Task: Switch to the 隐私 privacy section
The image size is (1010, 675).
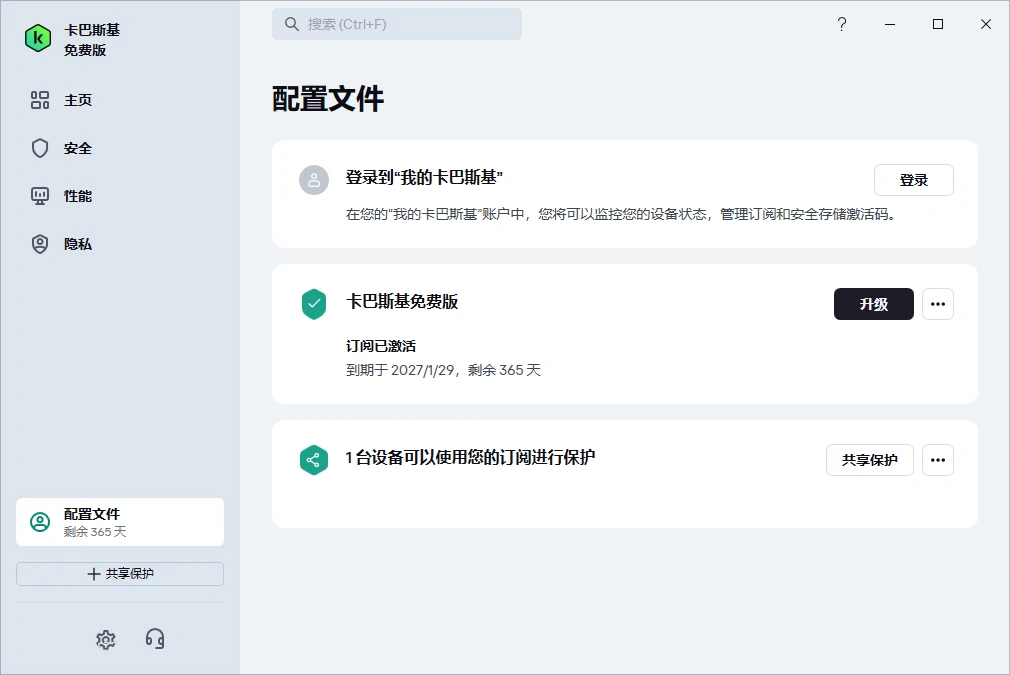Action: (x=78, y=244)
